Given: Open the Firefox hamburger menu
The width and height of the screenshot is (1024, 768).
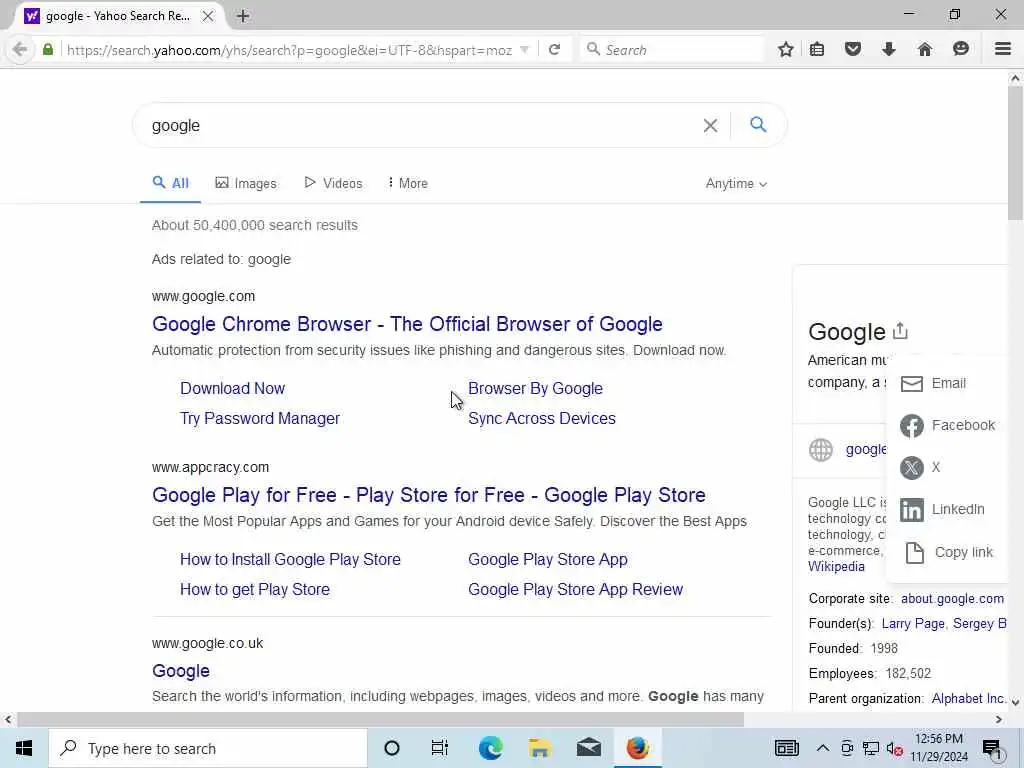Looking at the screenshot, I should [x=1003, y=49].
